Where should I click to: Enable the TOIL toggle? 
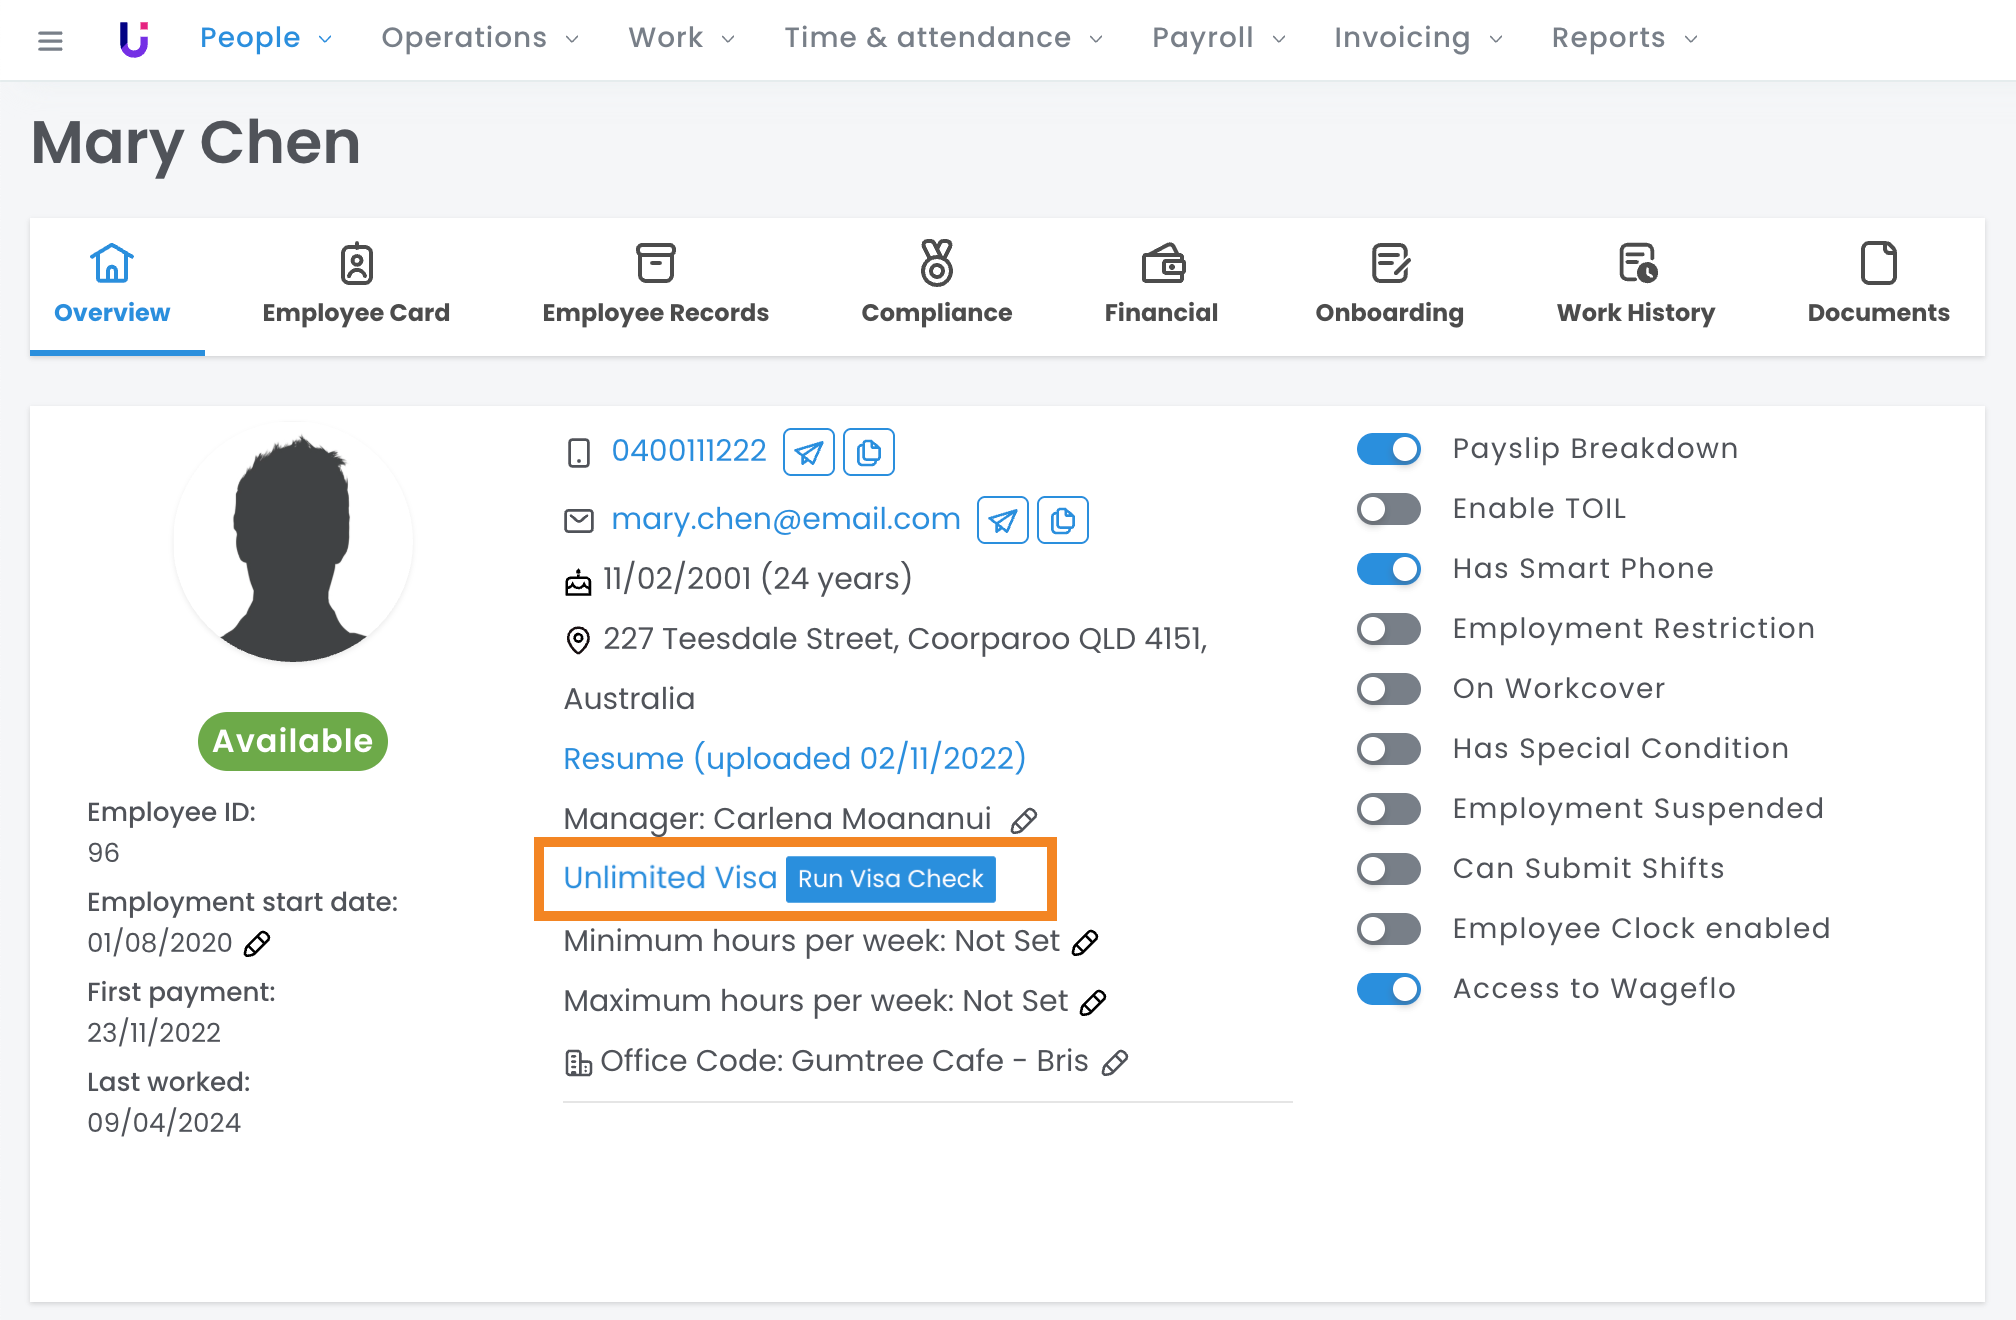tap(1388, 509)
